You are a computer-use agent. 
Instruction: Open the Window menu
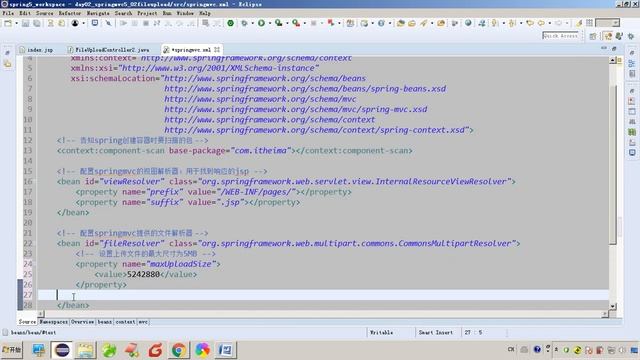click(185, 13)
